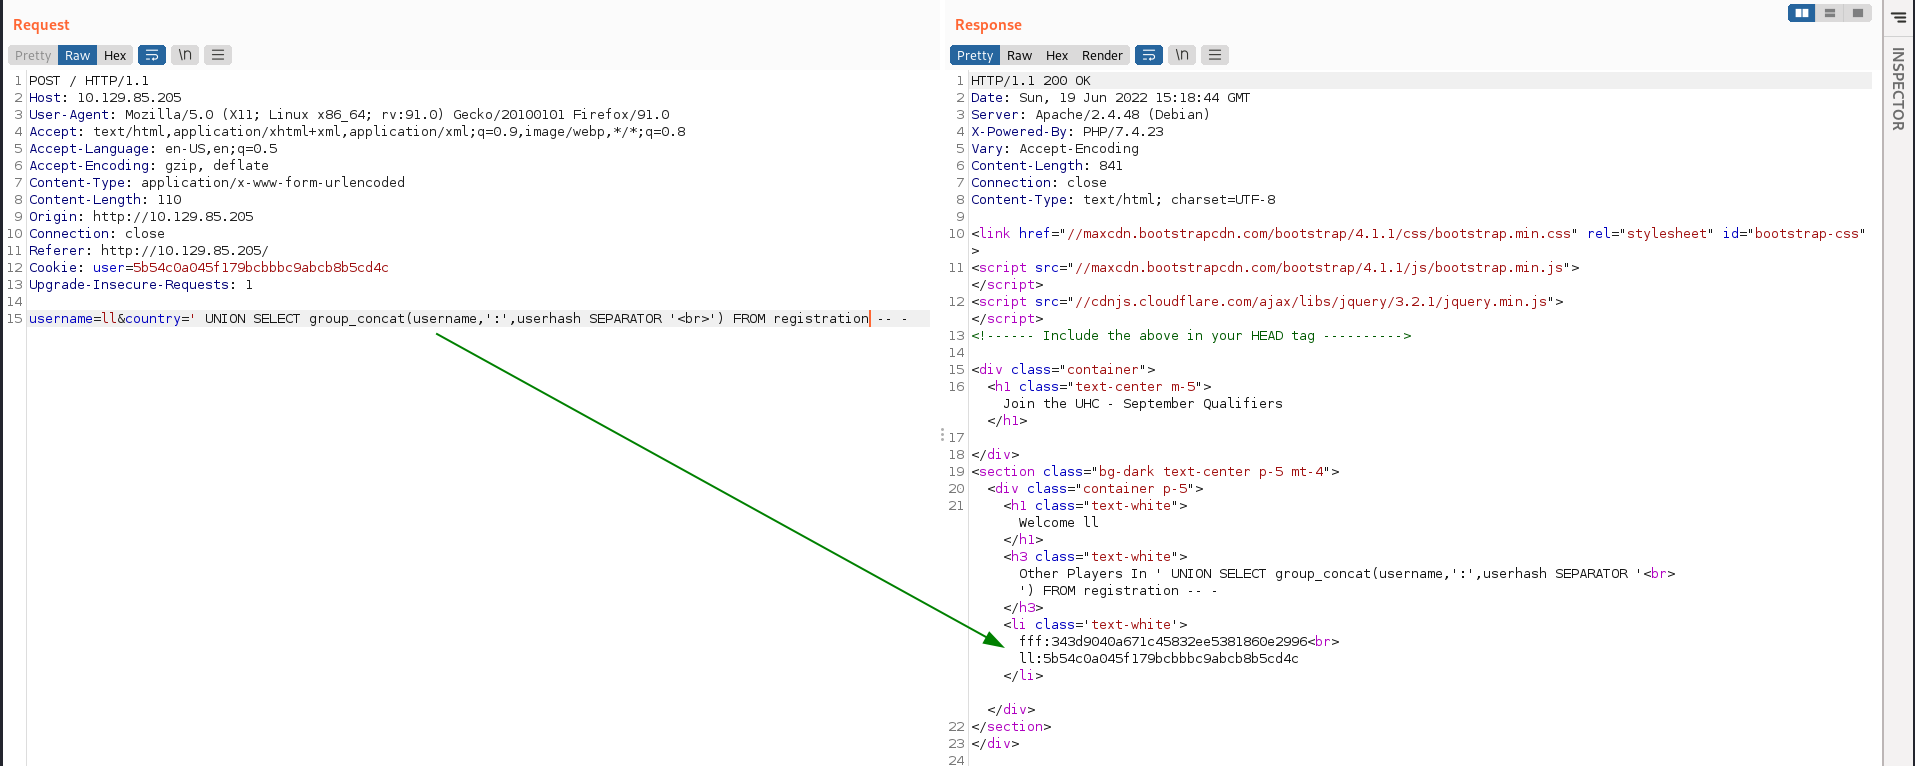
Task: Click the Host header value 10.129.85.205
Action: [x=129, y=98]
